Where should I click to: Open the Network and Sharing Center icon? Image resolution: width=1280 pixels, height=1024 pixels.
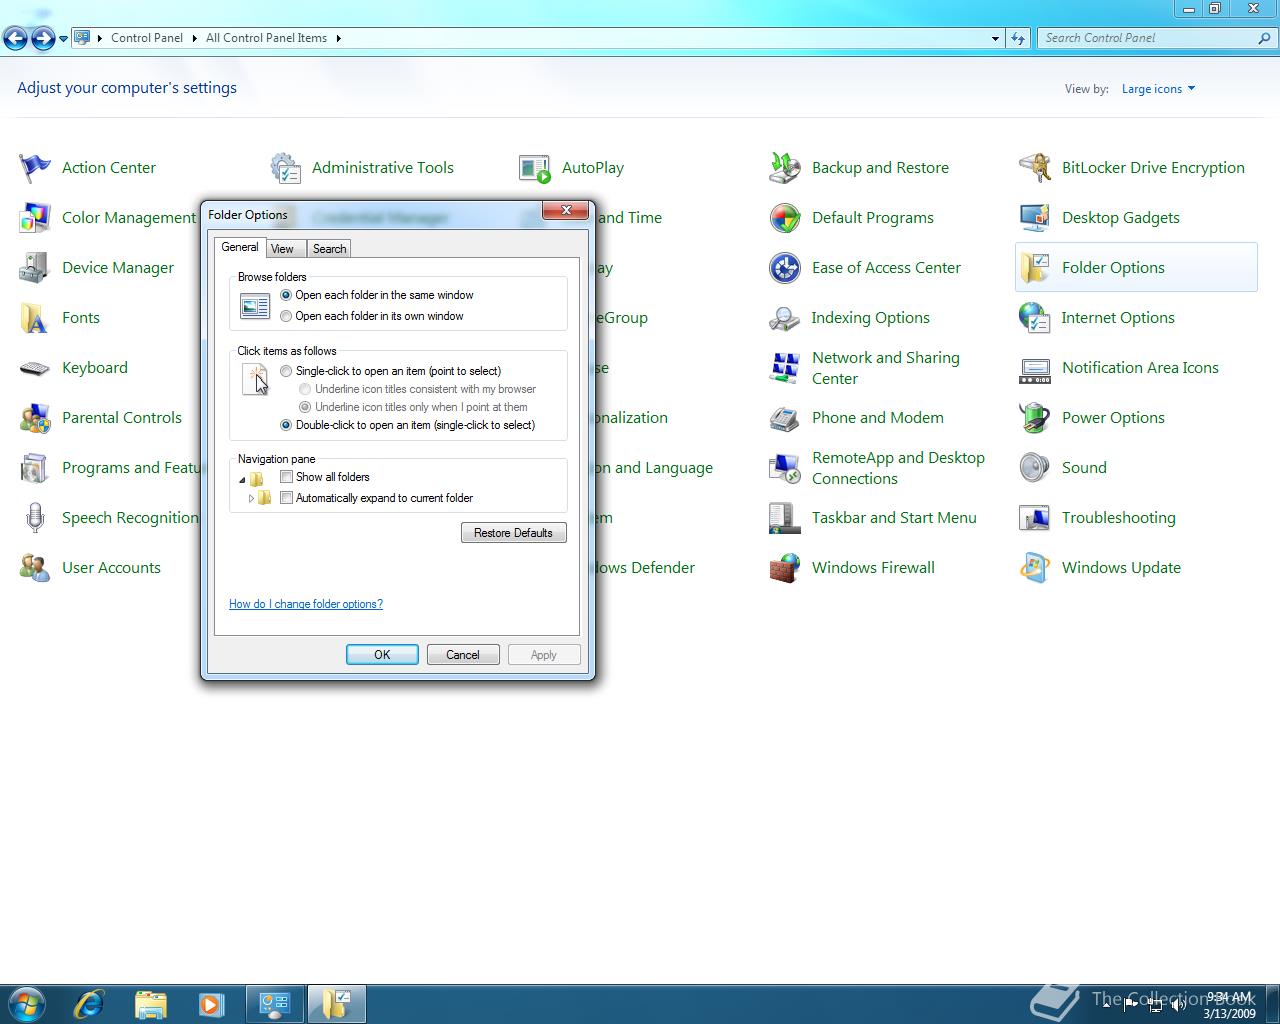tap(785, 368)
